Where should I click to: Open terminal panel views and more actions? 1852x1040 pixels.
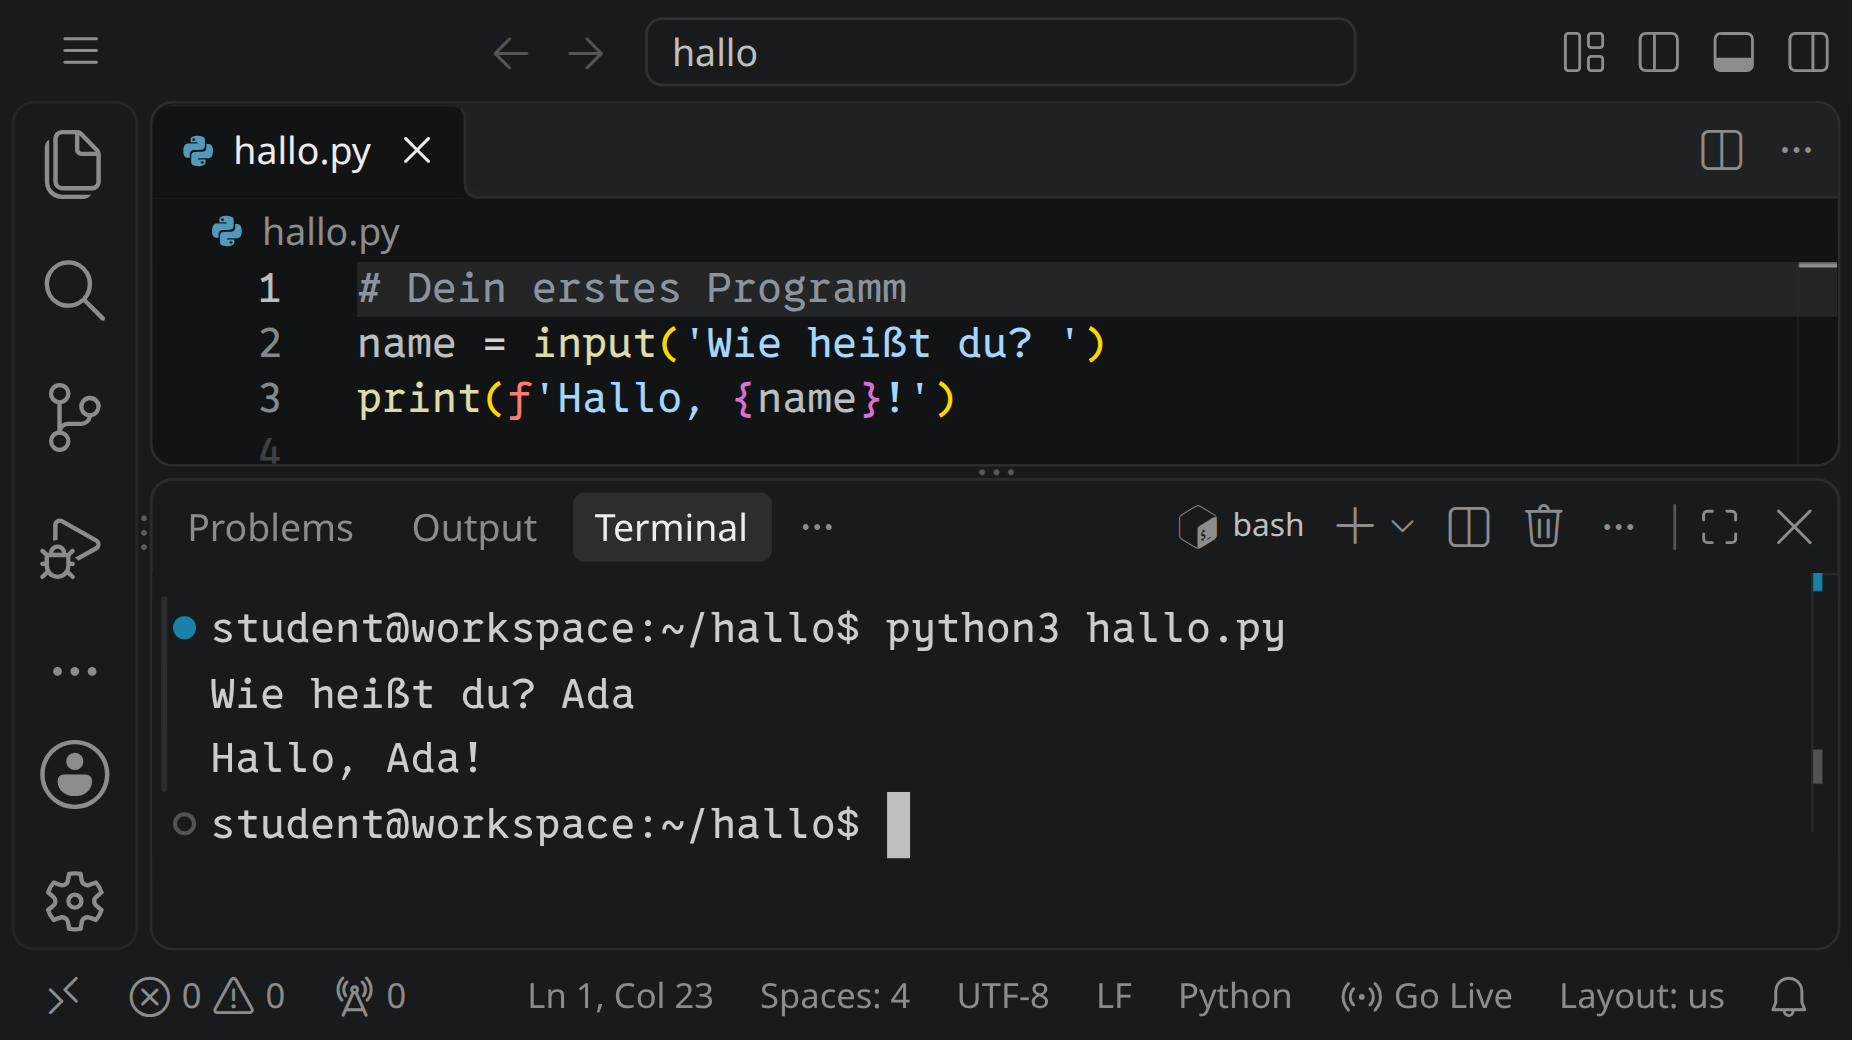tap(1619, 527)
